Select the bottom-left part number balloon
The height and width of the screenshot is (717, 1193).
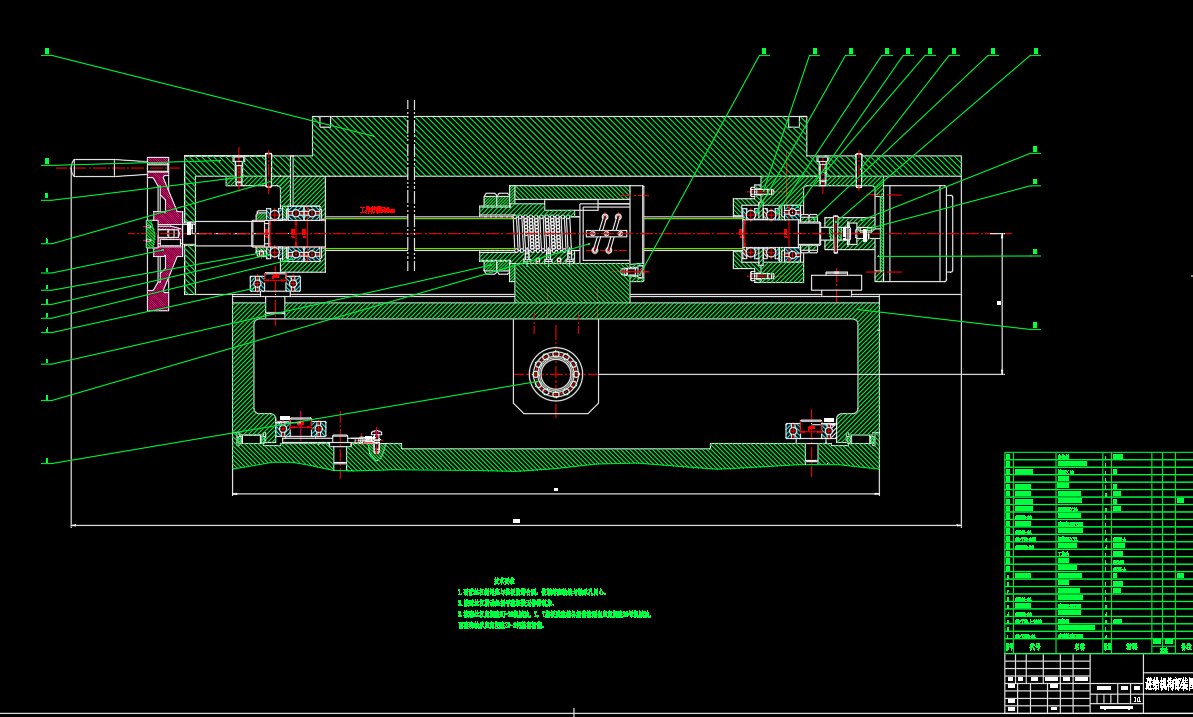click(46, 462)
